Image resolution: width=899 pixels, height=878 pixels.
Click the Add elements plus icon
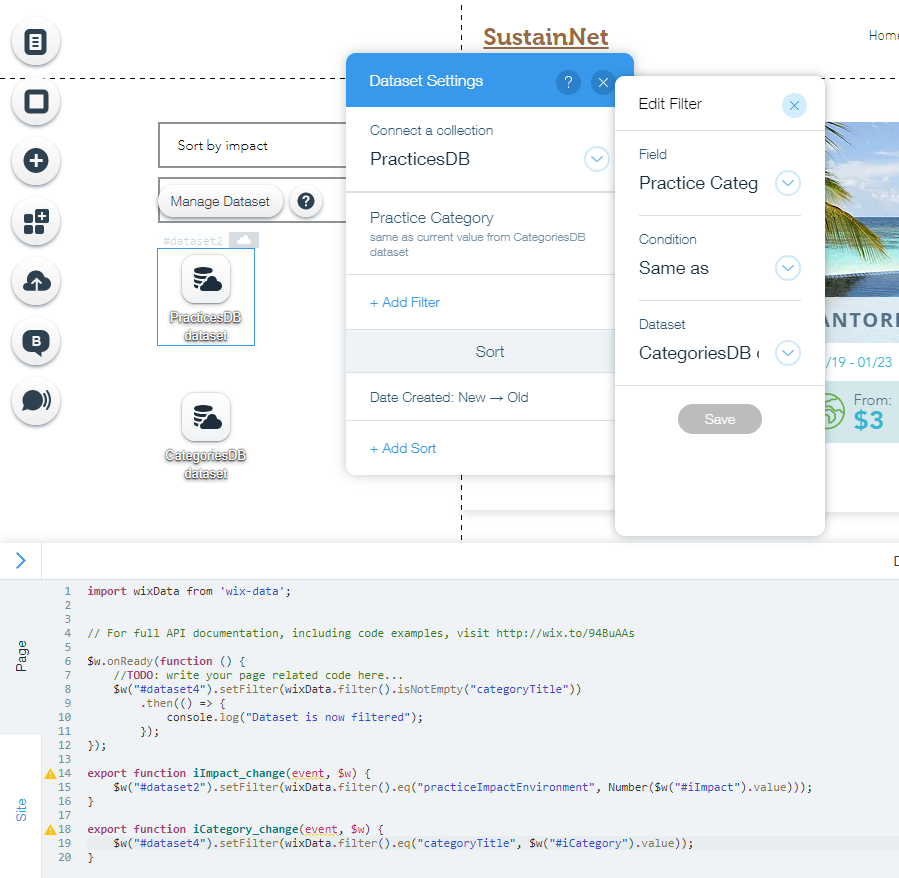(x=36, y=161)
